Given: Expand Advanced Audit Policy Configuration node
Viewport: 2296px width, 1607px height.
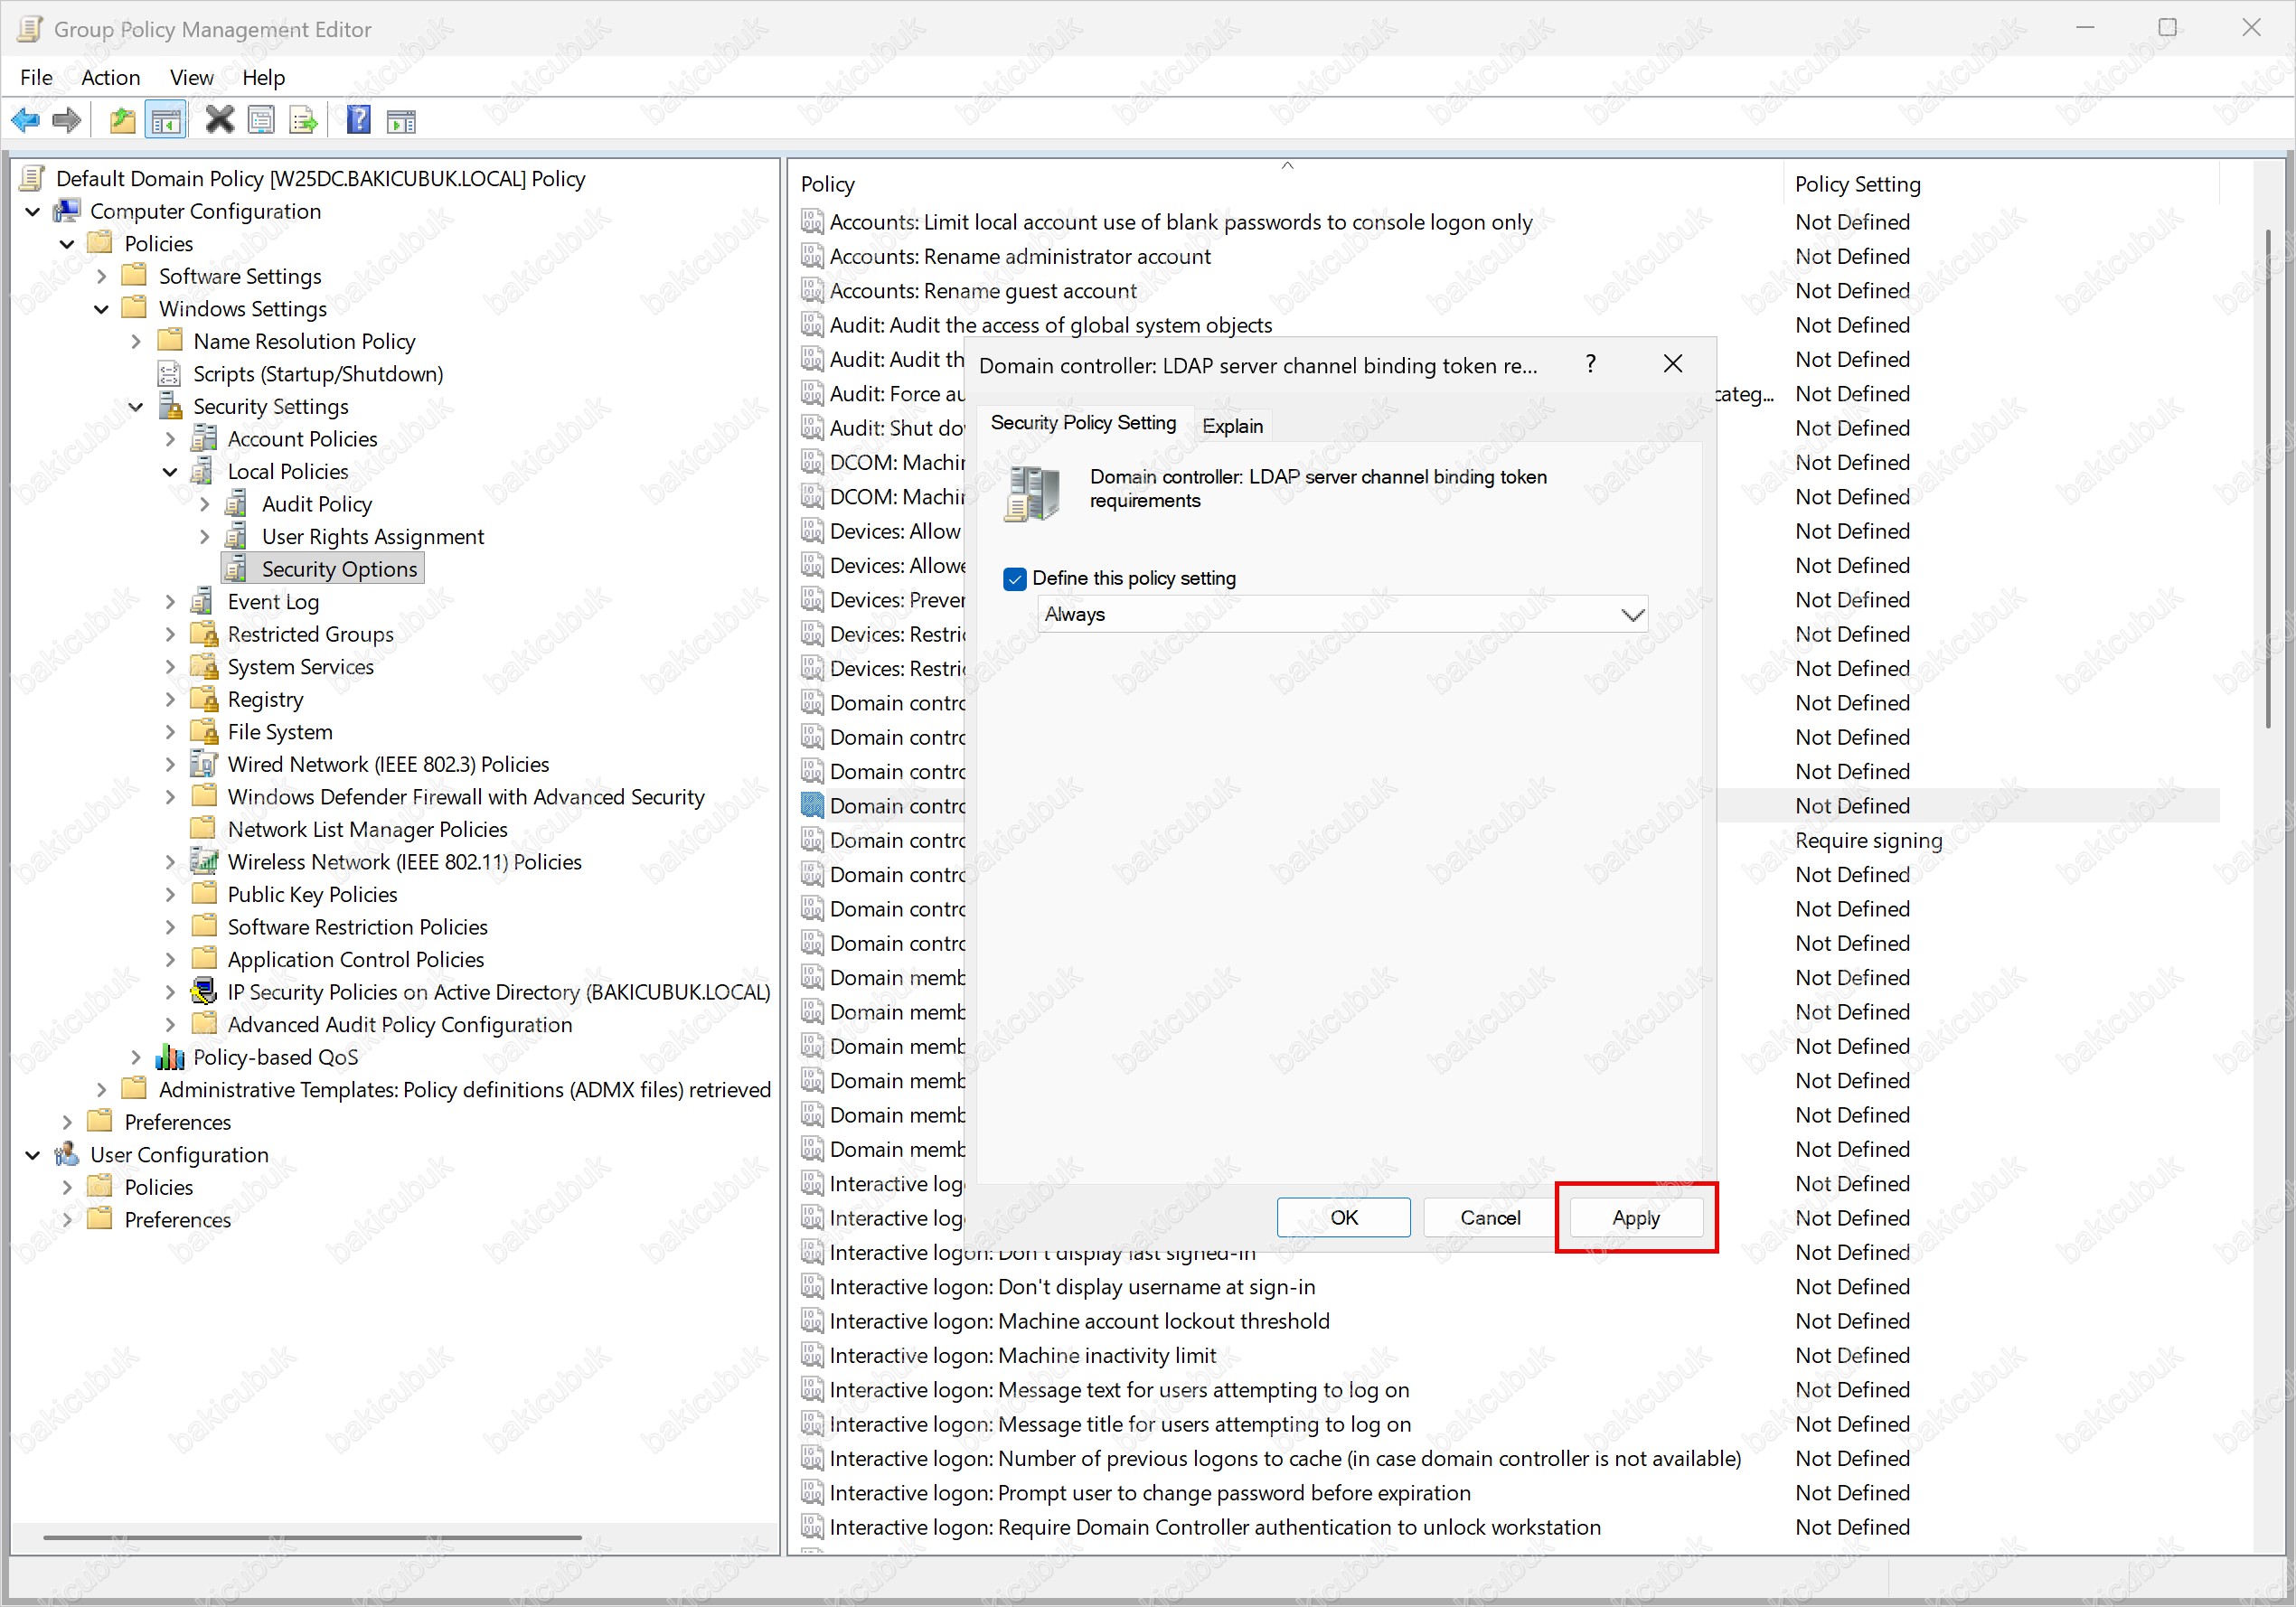Looking at the screenshot, I should click(170, 1024).
